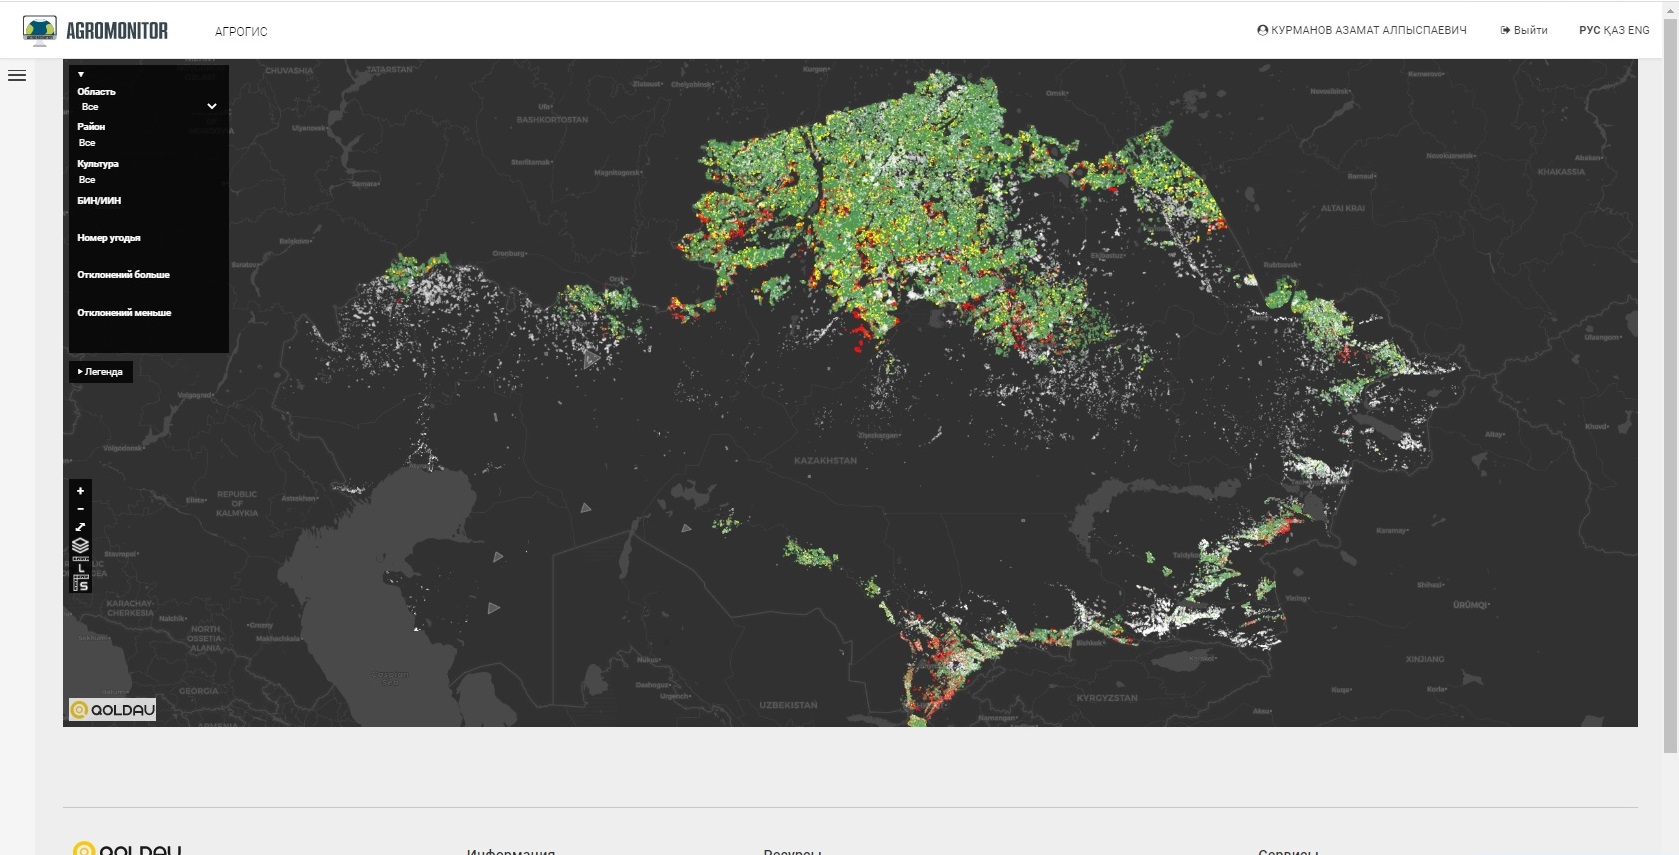Open the hamburger sidebar menu
The width and height of the screenshot is (1679, 855).
tap(17, 76)
